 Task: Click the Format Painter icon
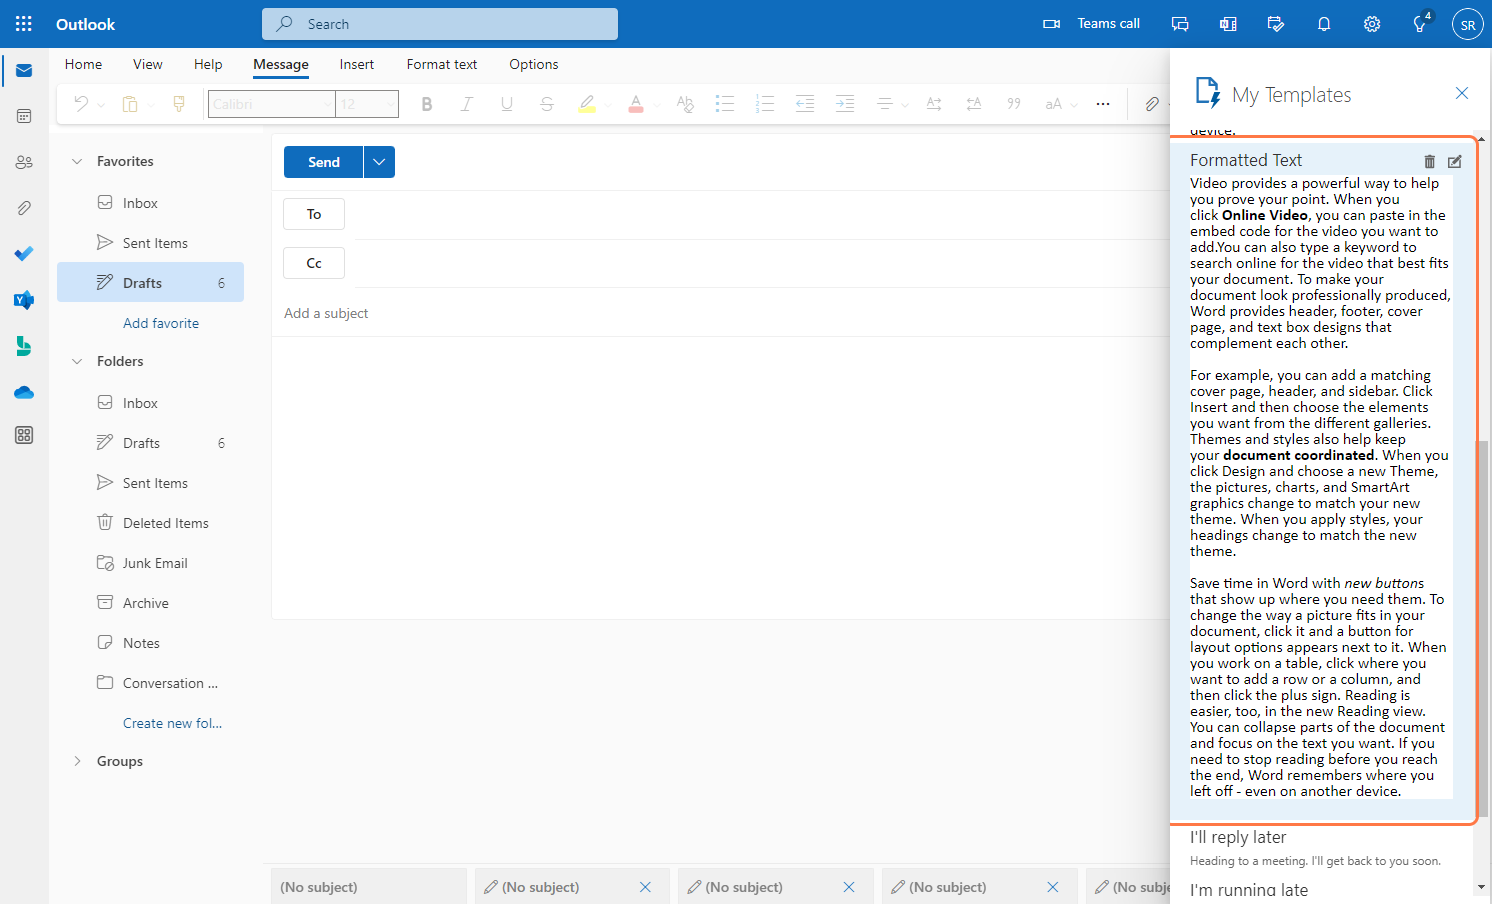(179, 104)
